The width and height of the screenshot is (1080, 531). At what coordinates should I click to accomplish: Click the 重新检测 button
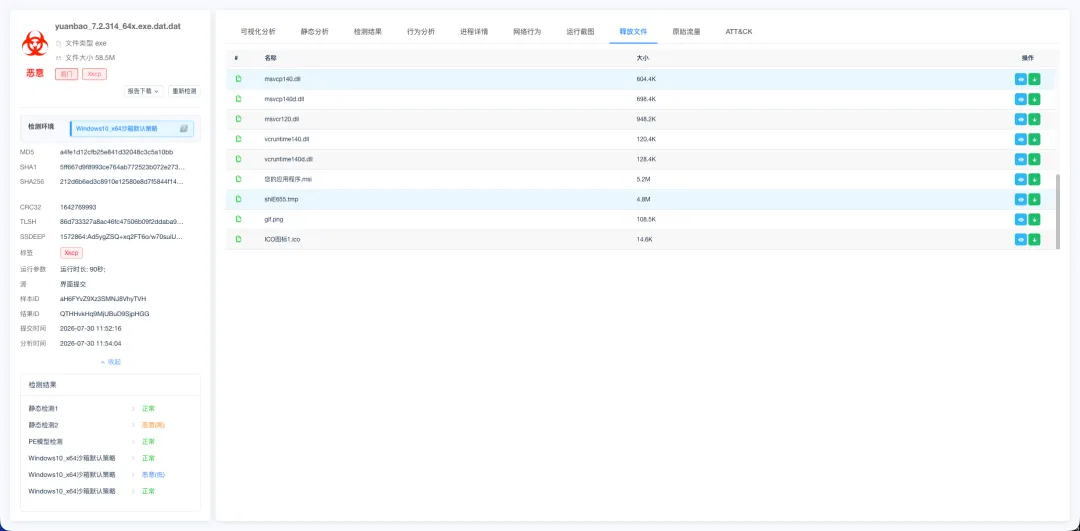click(184, 91)
